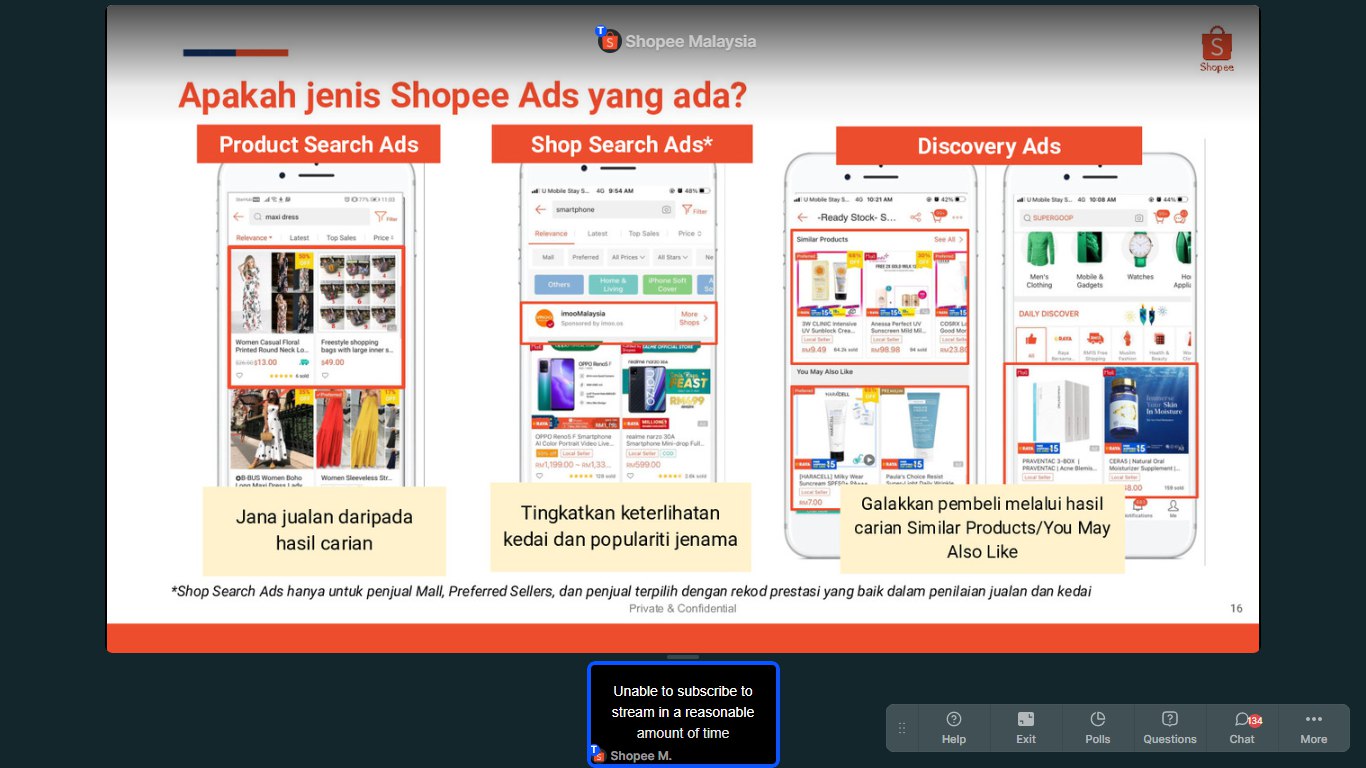Open the Polls panel

[x=1098, y=728]
